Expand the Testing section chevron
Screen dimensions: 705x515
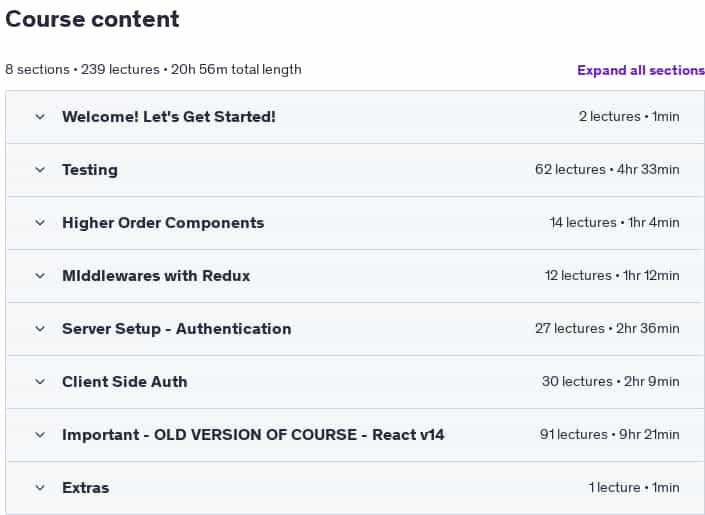(x=40, y=170)
